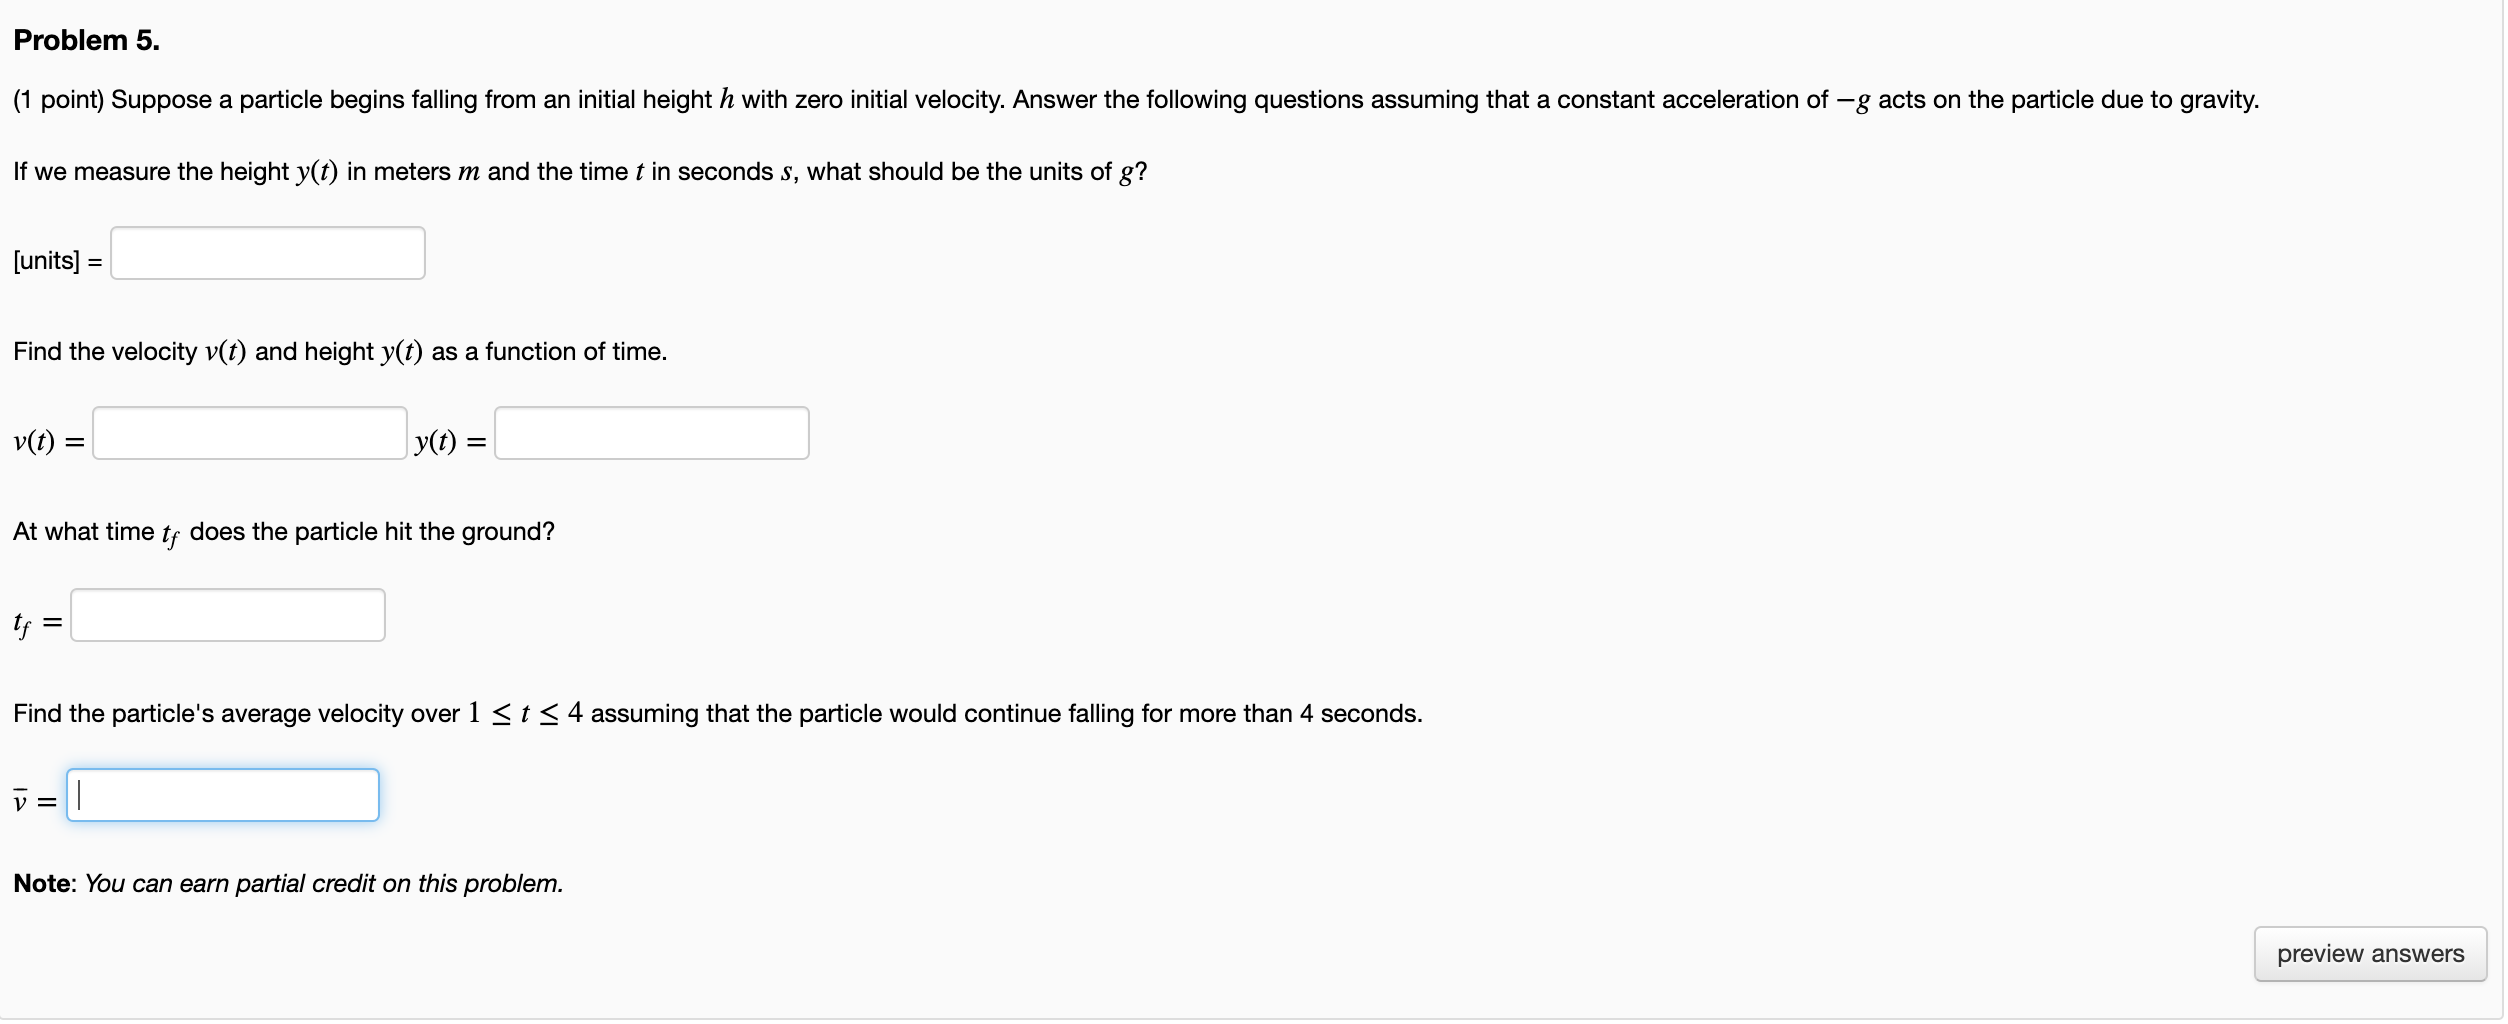2508x1024 pixels.
Task: Click the "v(t) =" label text
Action: 48,441
